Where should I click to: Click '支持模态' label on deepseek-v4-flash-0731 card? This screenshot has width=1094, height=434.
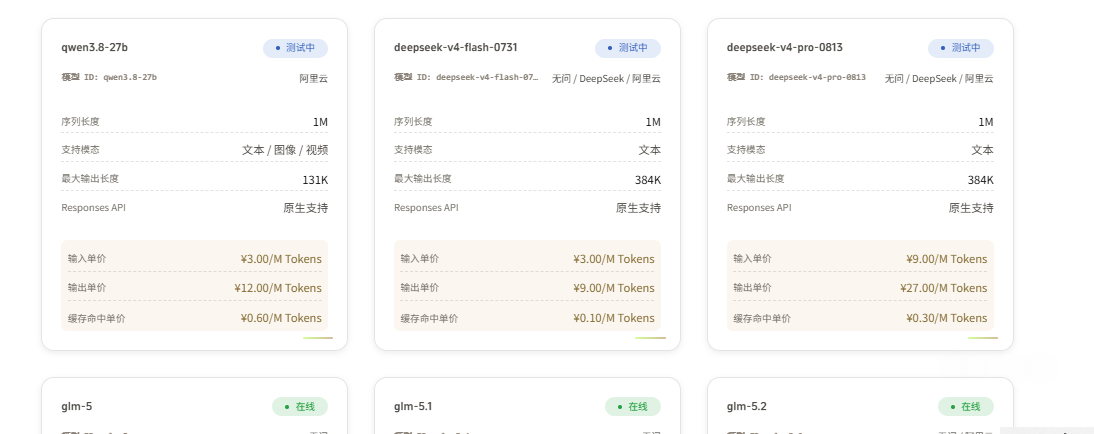tap(413, 149)
